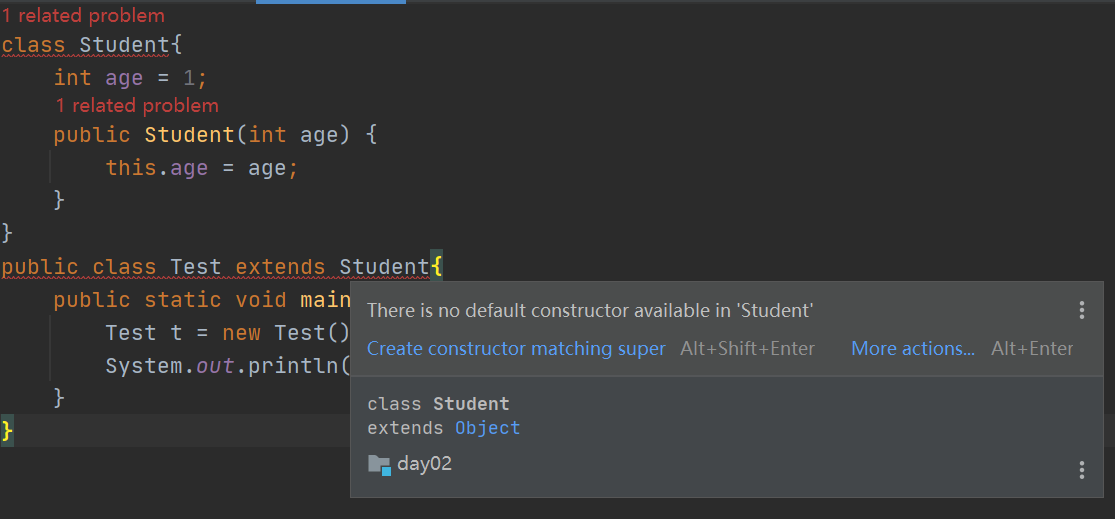Viewport: 1115px width, 519px height.
Task: Click the day02 module folder icon
Action: (379, 464)
